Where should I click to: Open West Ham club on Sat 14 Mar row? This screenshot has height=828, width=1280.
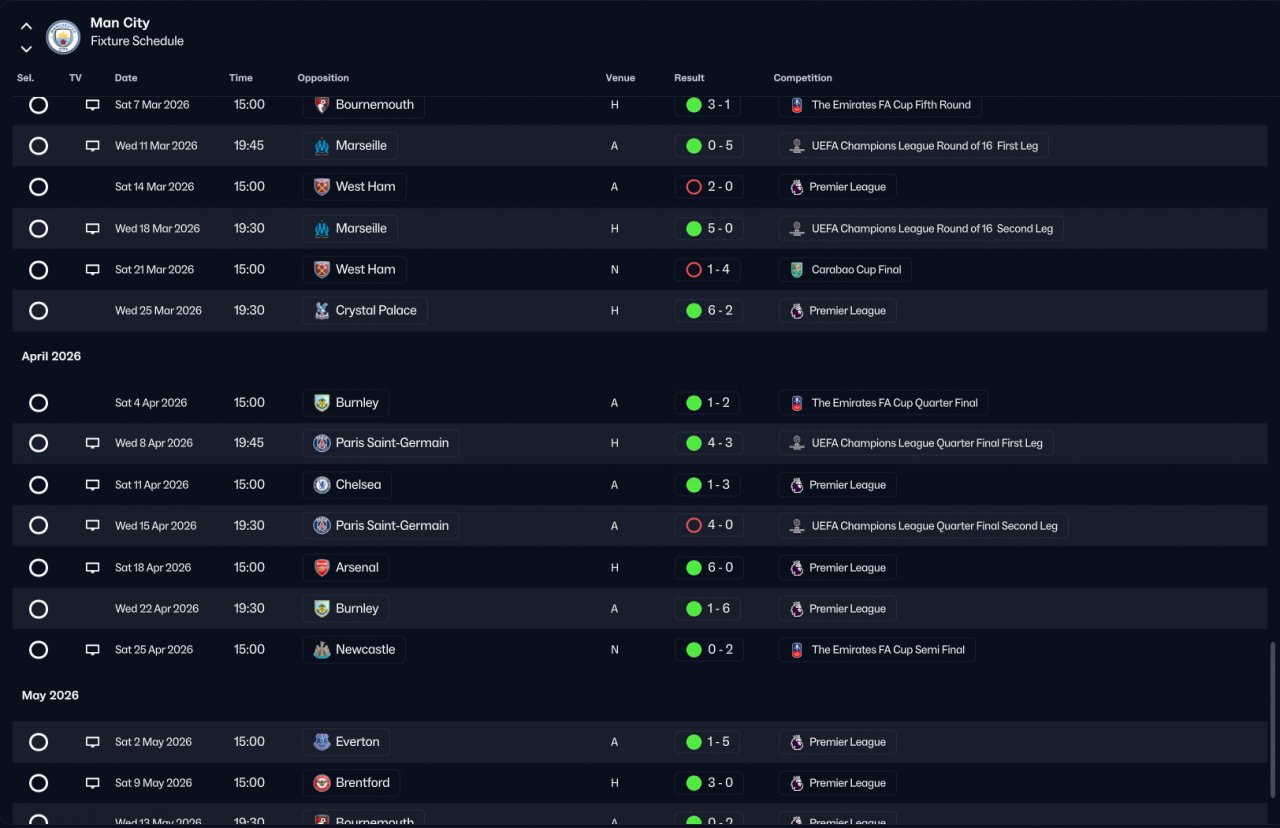tap(355, 187)
